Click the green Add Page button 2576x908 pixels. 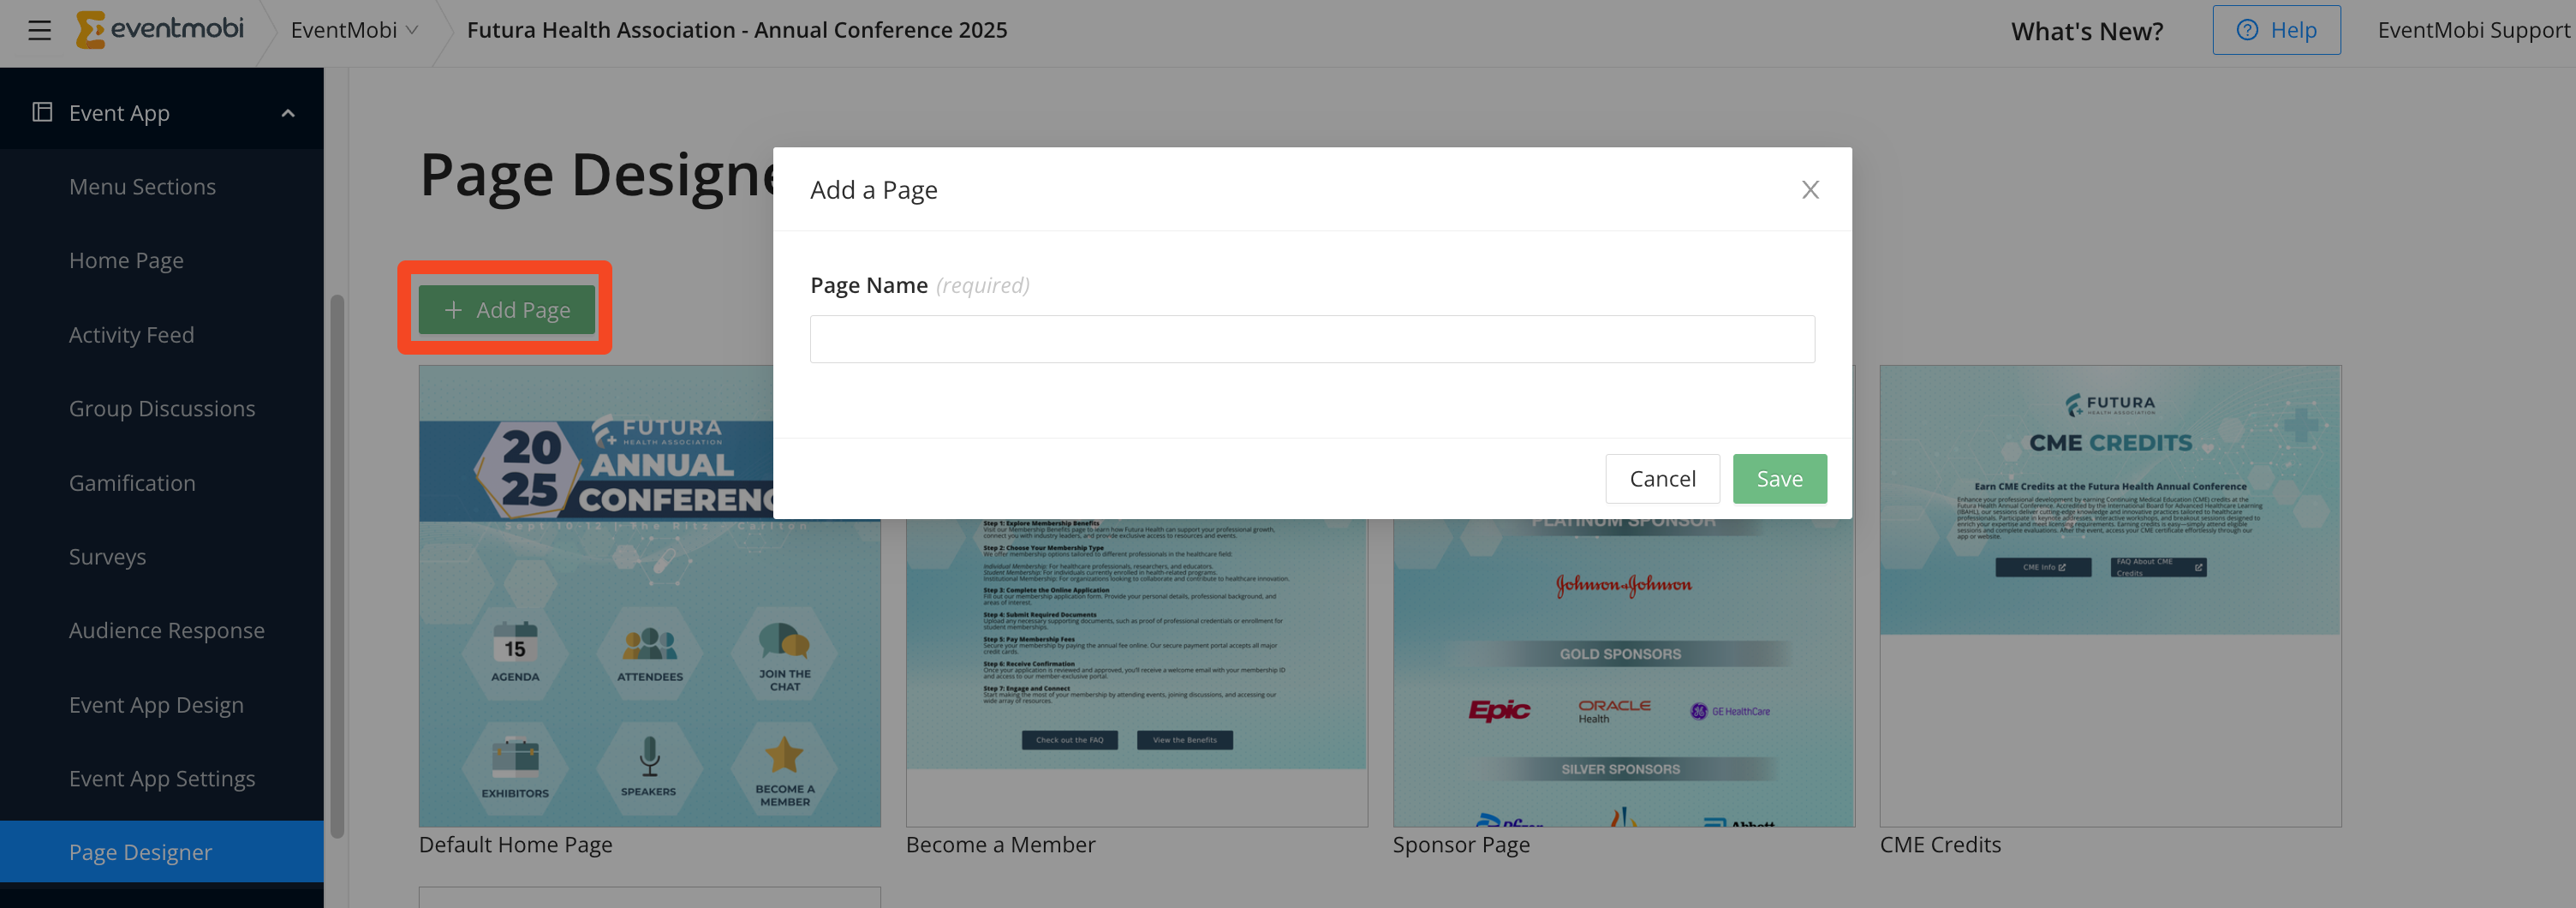pos(506,310)
